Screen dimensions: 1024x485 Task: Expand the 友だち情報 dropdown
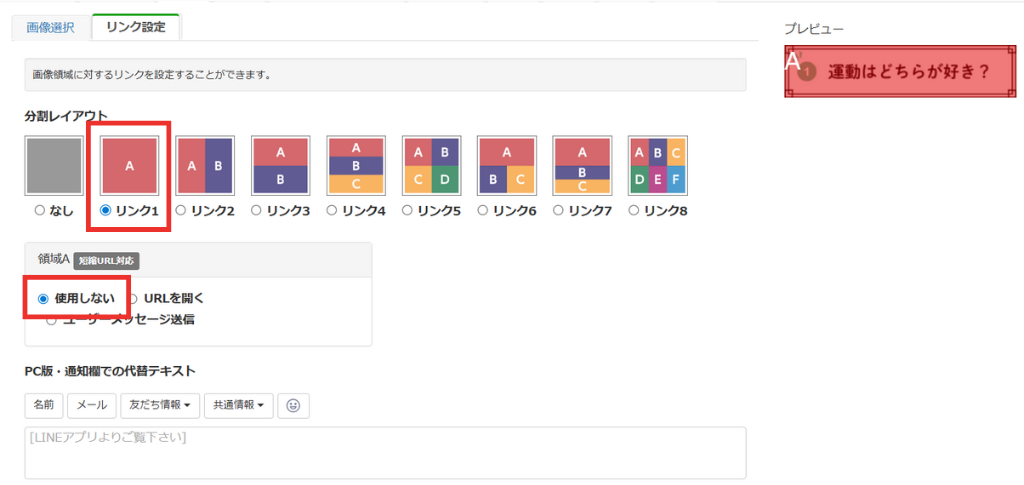[x=158, y=405]
